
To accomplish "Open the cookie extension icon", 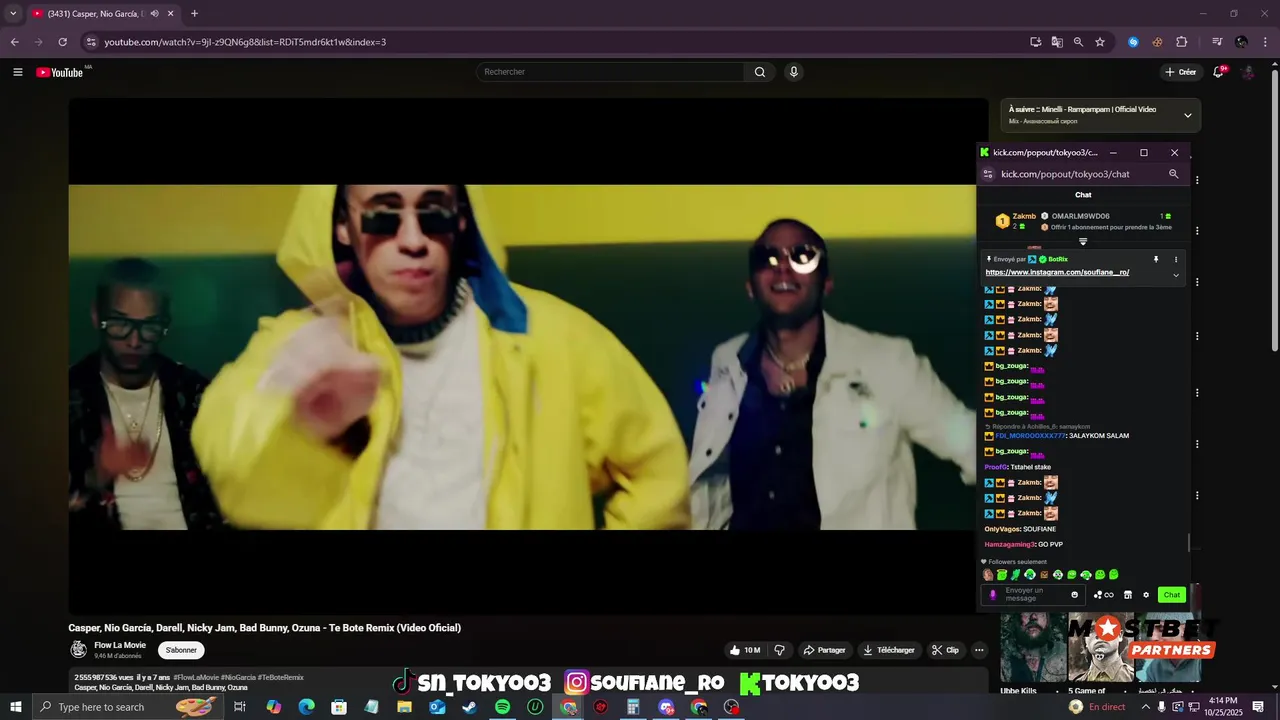I will click(x=1157, y=42).
